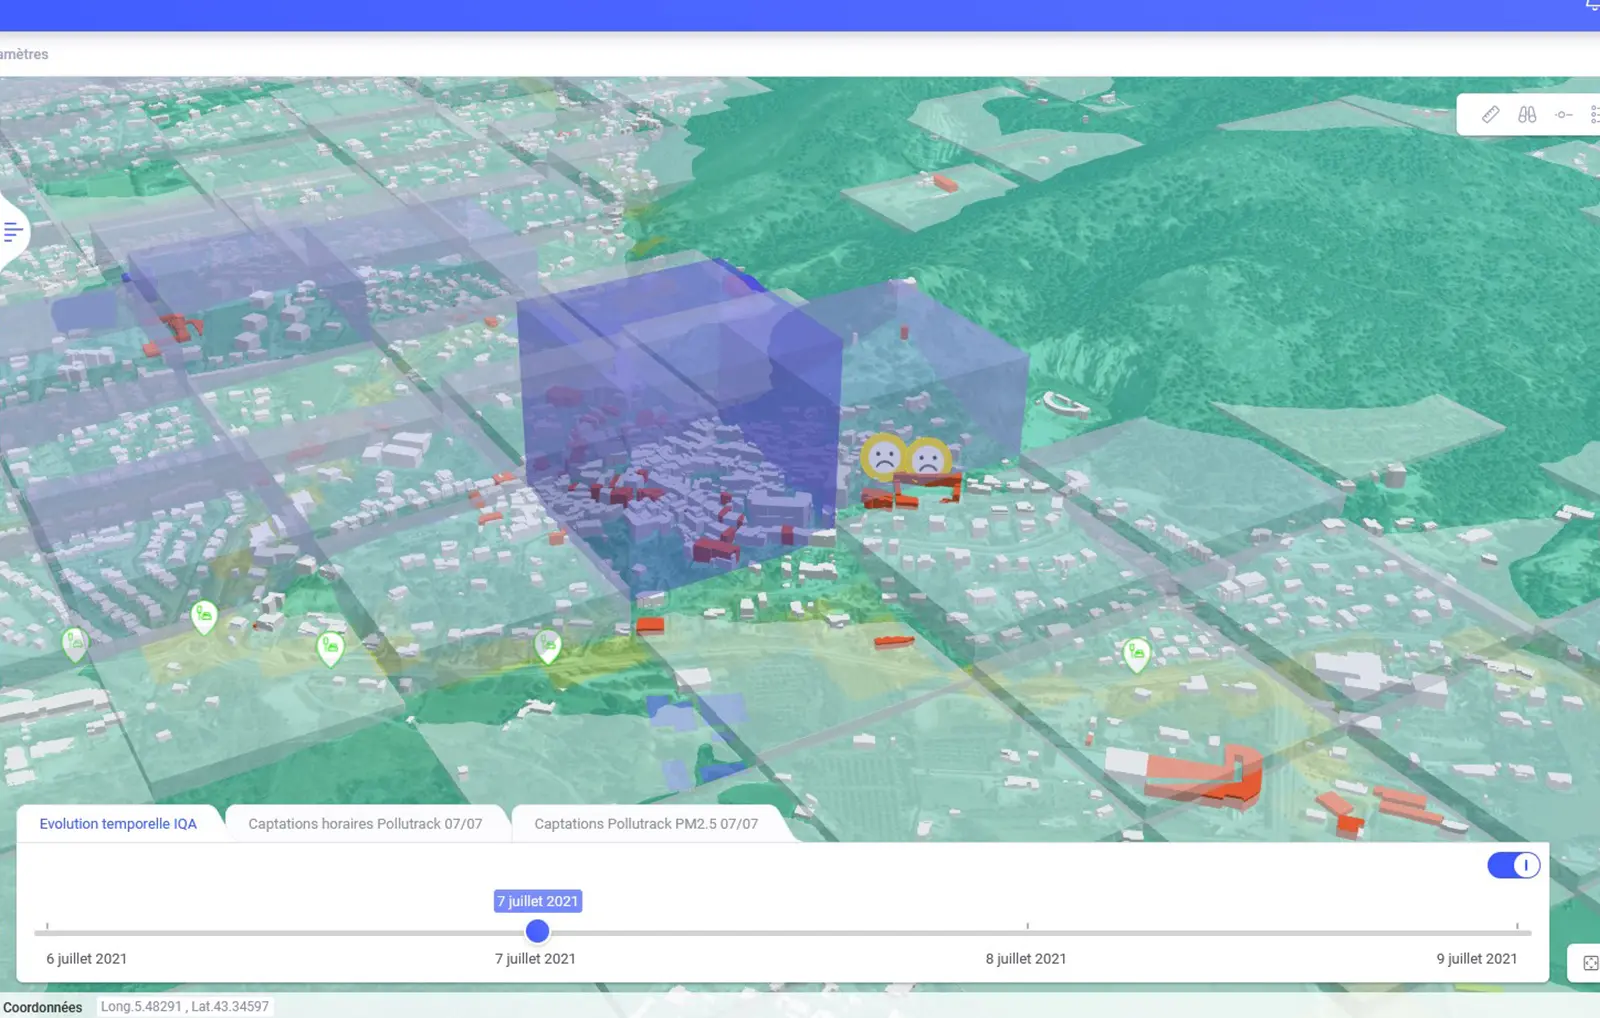Click the fullscreen icon beside the timeline panel
This screenshot has width=1600, height=1018.
click(x=1590, y=963)
